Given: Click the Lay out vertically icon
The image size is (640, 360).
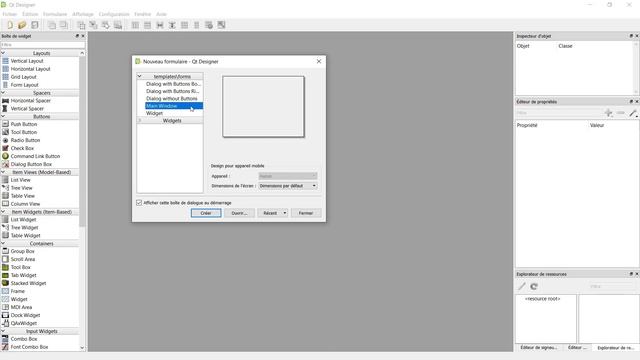Looking at the screenshot, I should pos(147,25).
